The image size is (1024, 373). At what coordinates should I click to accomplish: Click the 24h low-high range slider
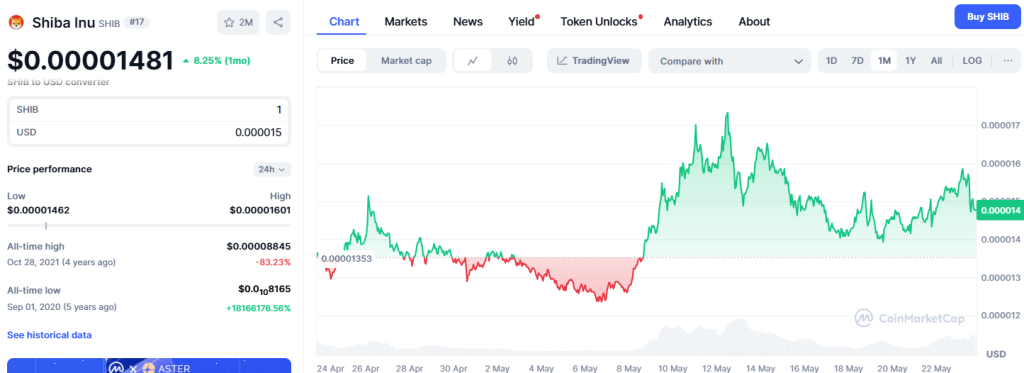pyautogui.click(x=149, y=225)
